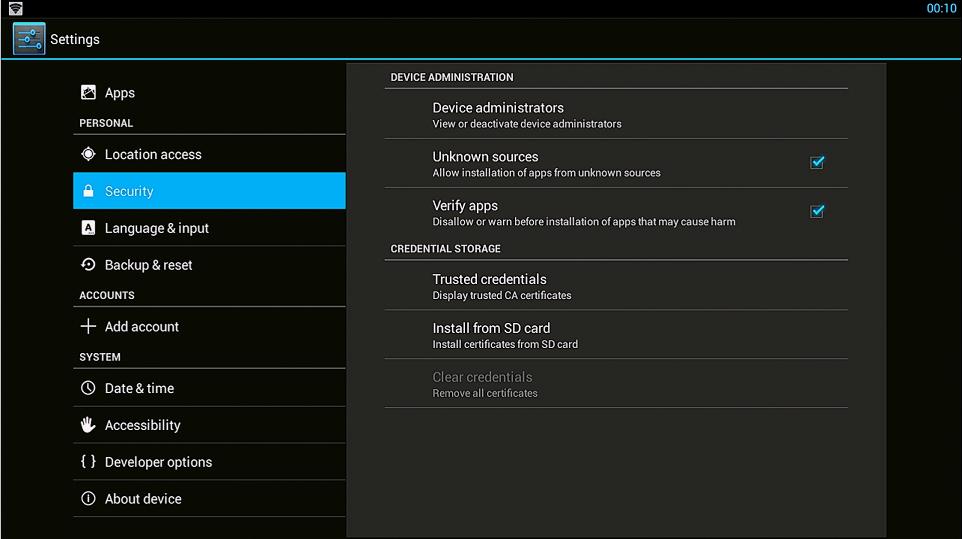Click the CREDENTIAL STORAGE header
Image resolution: width=962 pixels, height=539 pixels.
(x=445, y=249)
